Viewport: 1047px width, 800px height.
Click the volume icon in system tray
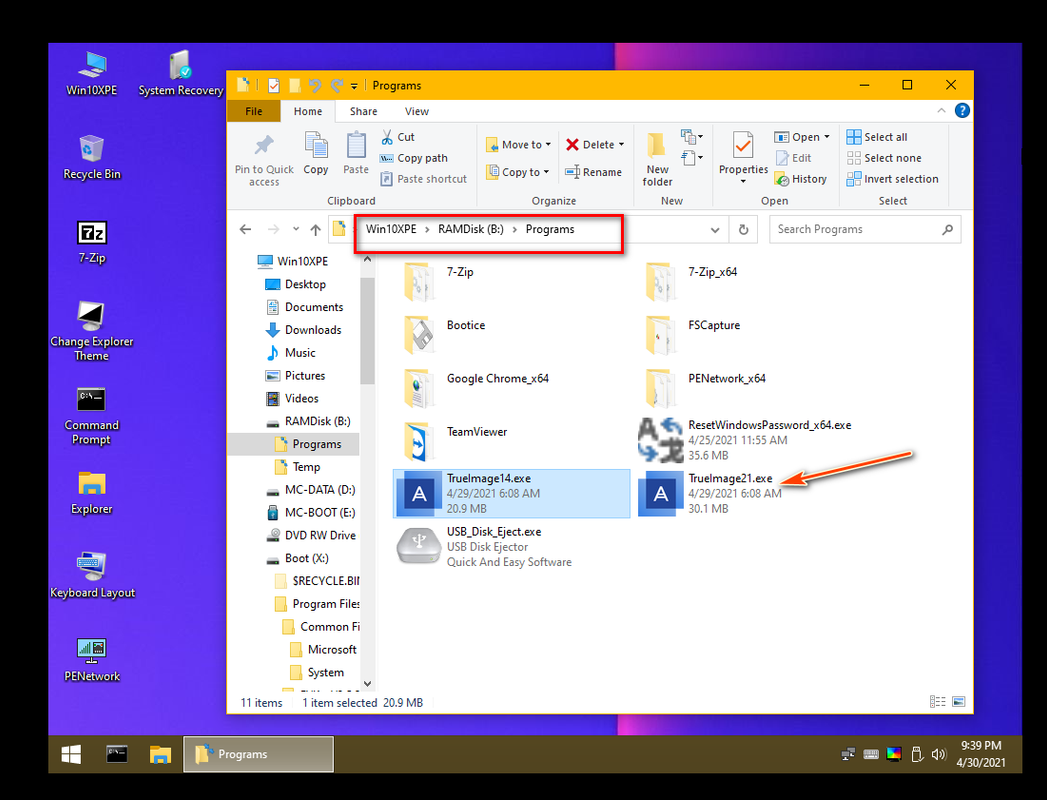pos(939,755)
